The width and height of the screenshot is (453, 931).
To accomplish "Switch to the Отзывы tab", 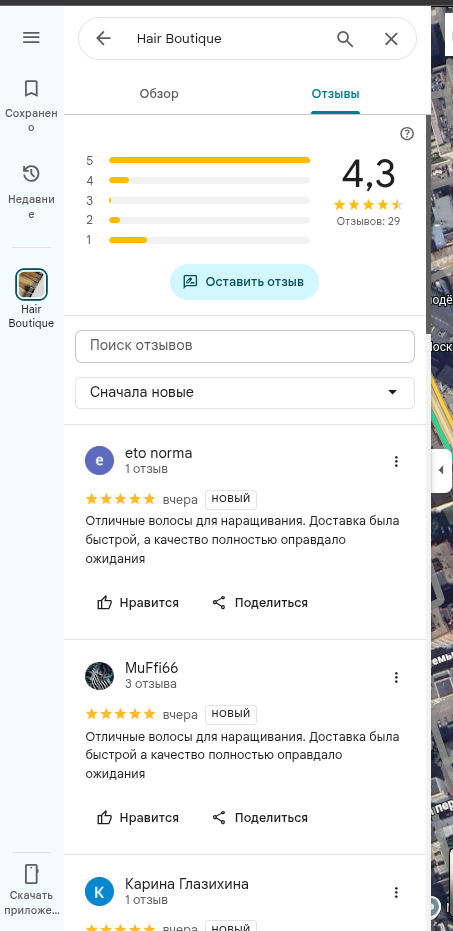I will coord(335,94).
